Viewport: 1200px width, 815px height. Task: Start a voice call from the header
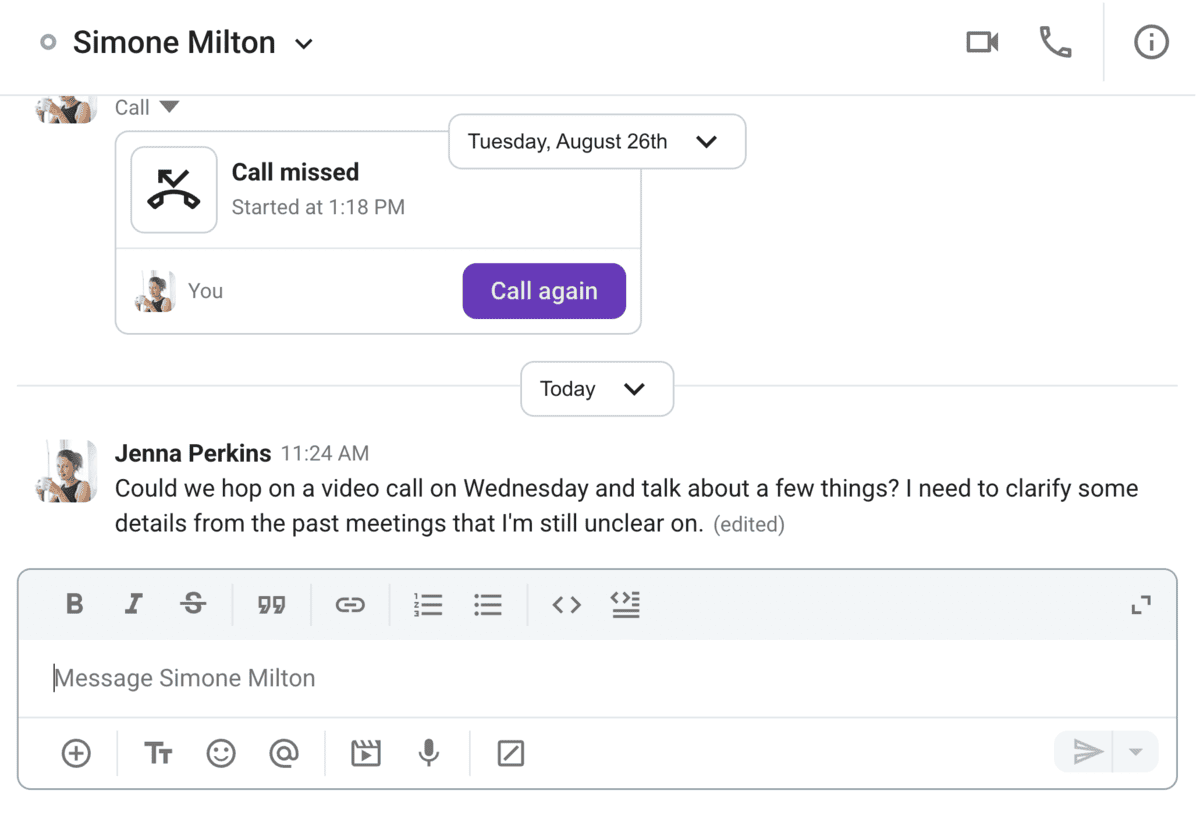1054,42
